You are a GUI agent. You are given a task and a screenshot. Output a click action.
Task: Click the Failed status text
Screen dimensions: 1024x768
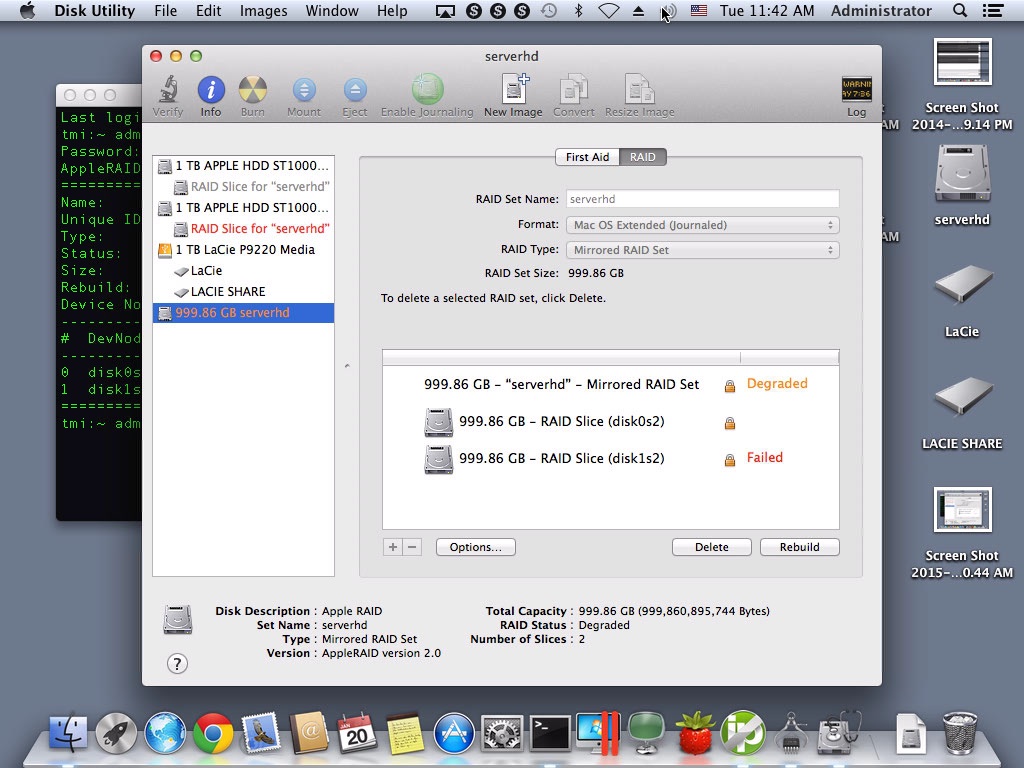pyautogui.click(x=764, y=457)
